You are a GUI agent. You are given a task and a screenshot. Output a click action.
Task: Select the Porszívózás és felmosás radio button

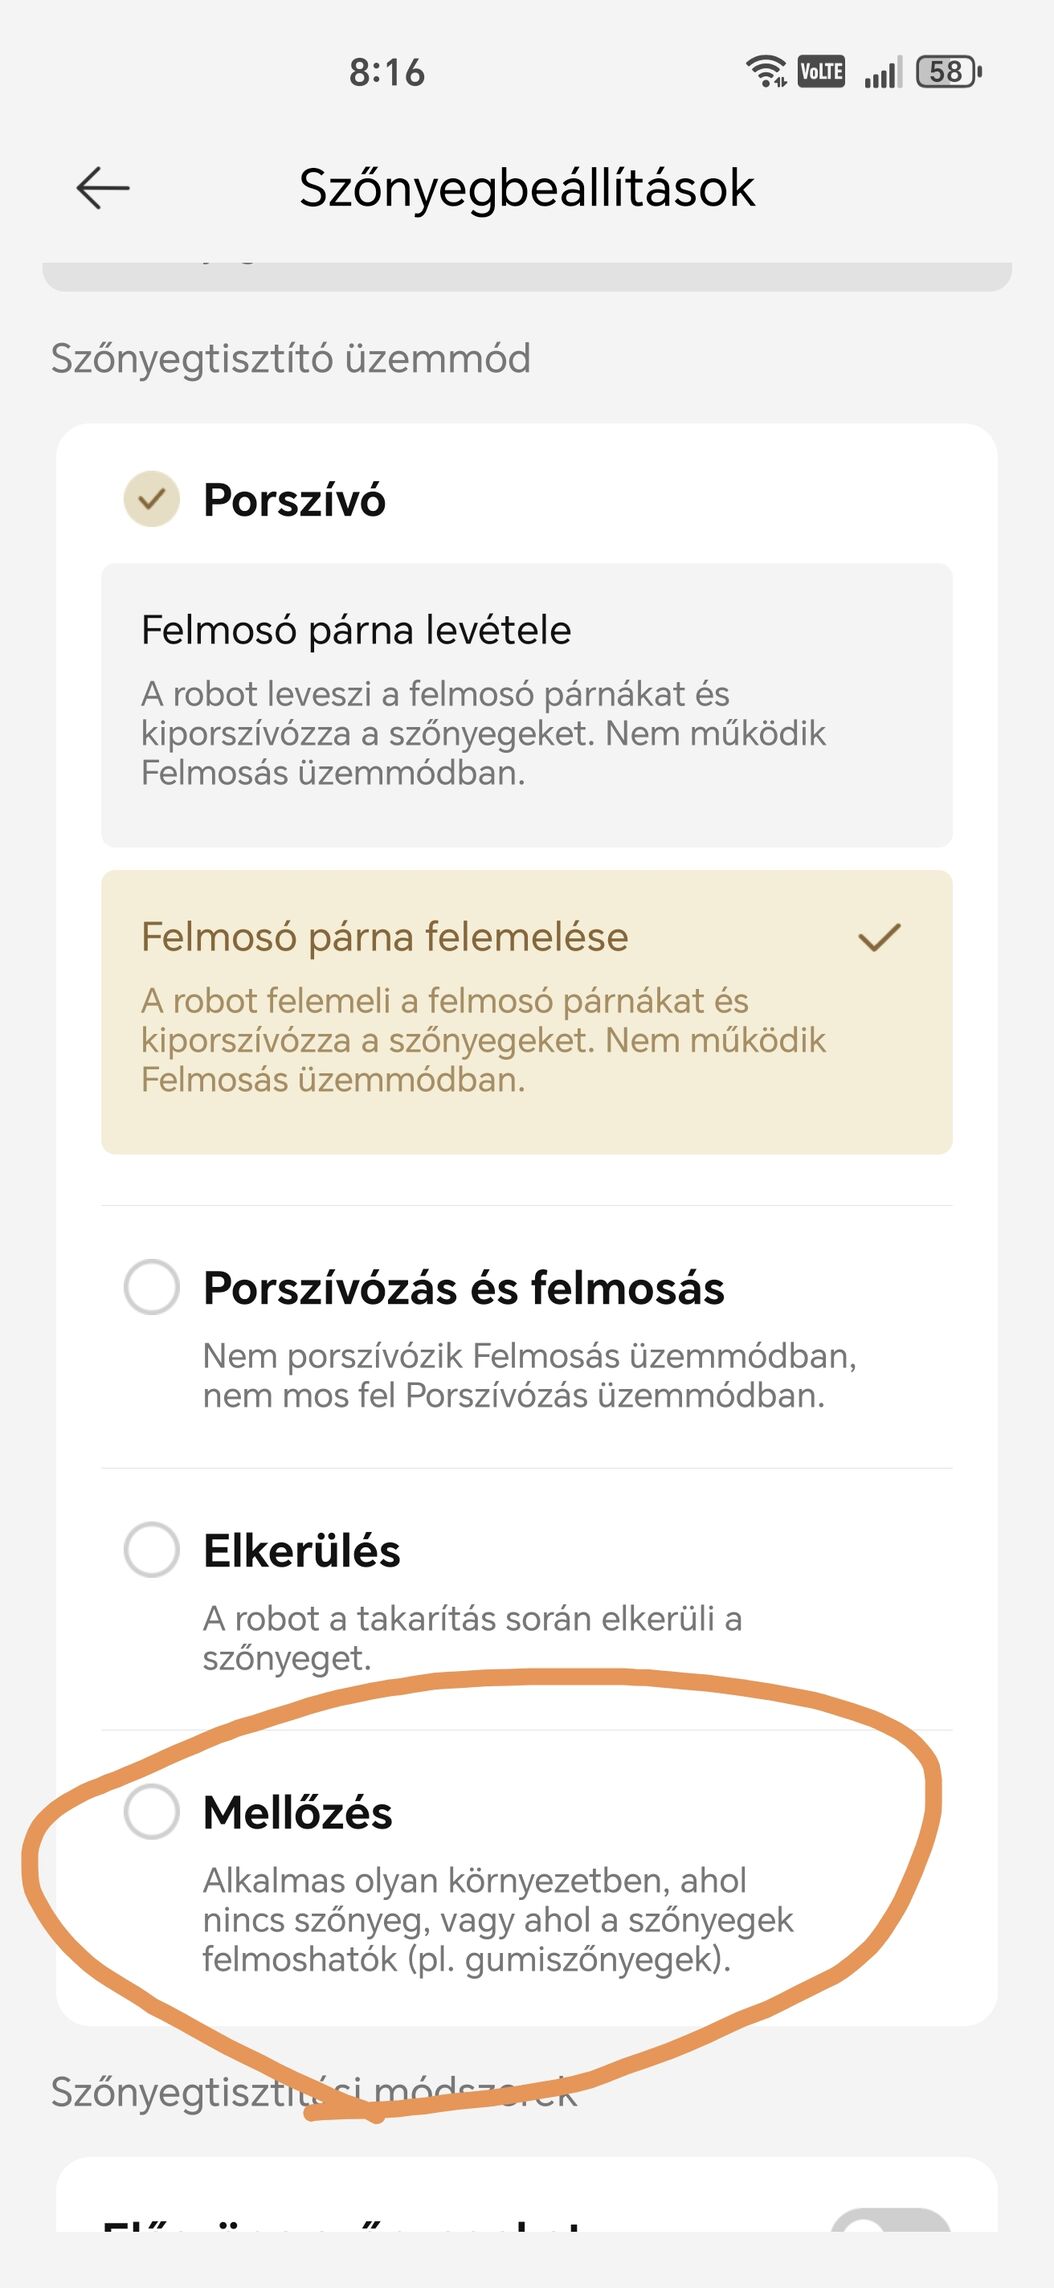151,1286
